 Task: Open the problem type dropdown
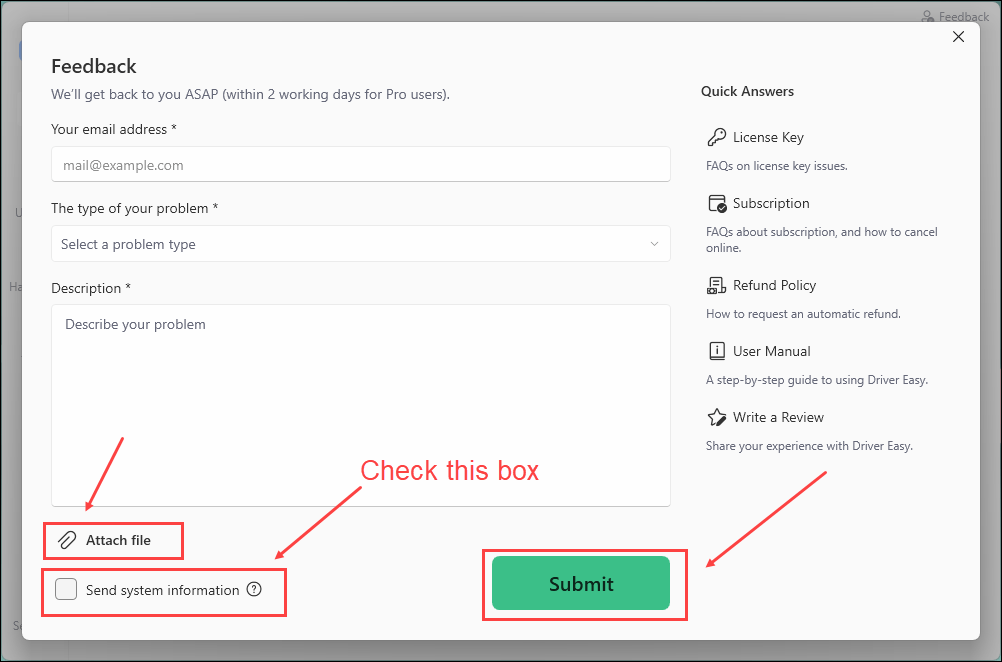point(360,244)
